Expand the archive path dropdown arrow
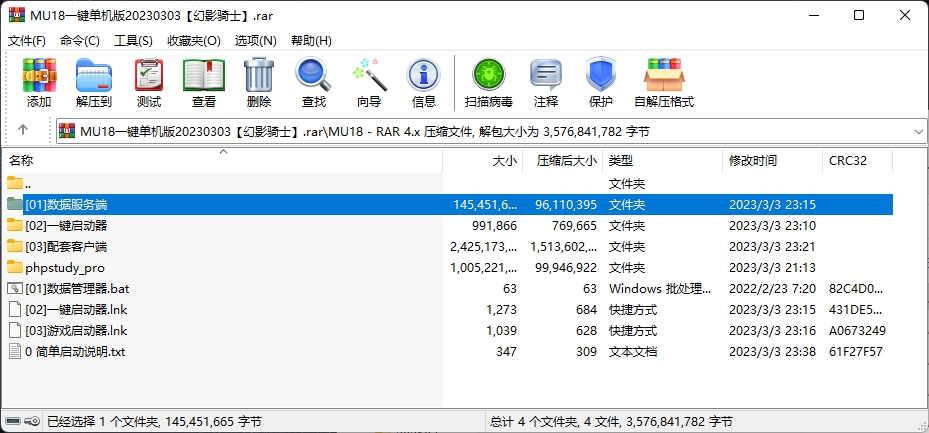929x433 pixels. pyautogui.click(x=918, y=131)
